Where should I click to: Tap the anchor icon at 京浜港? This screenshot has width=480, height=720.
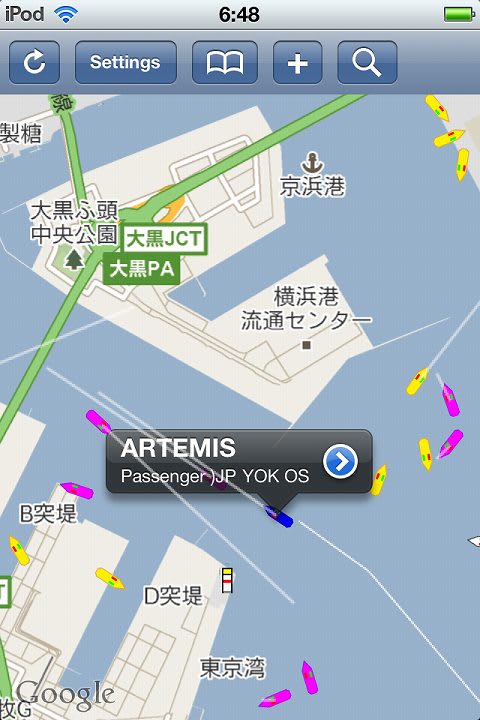[x=312, y=163]
